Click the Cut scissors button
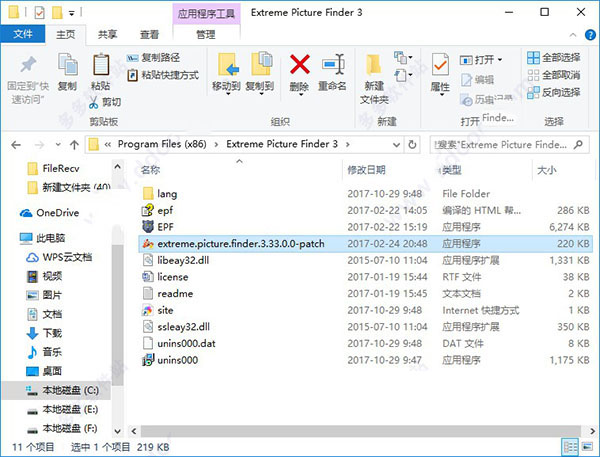The width and height of the screenshot is (600, 457). point(105,102)
